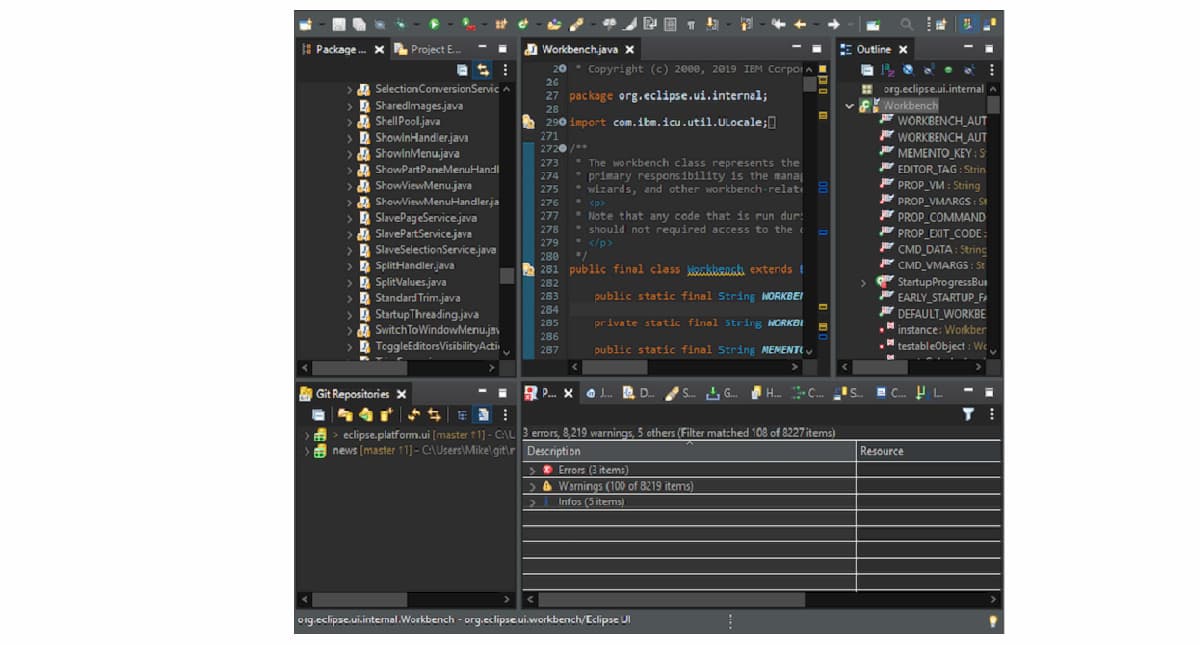
Task: Click the override marker on line 281
Action: (x=528, y=269)
